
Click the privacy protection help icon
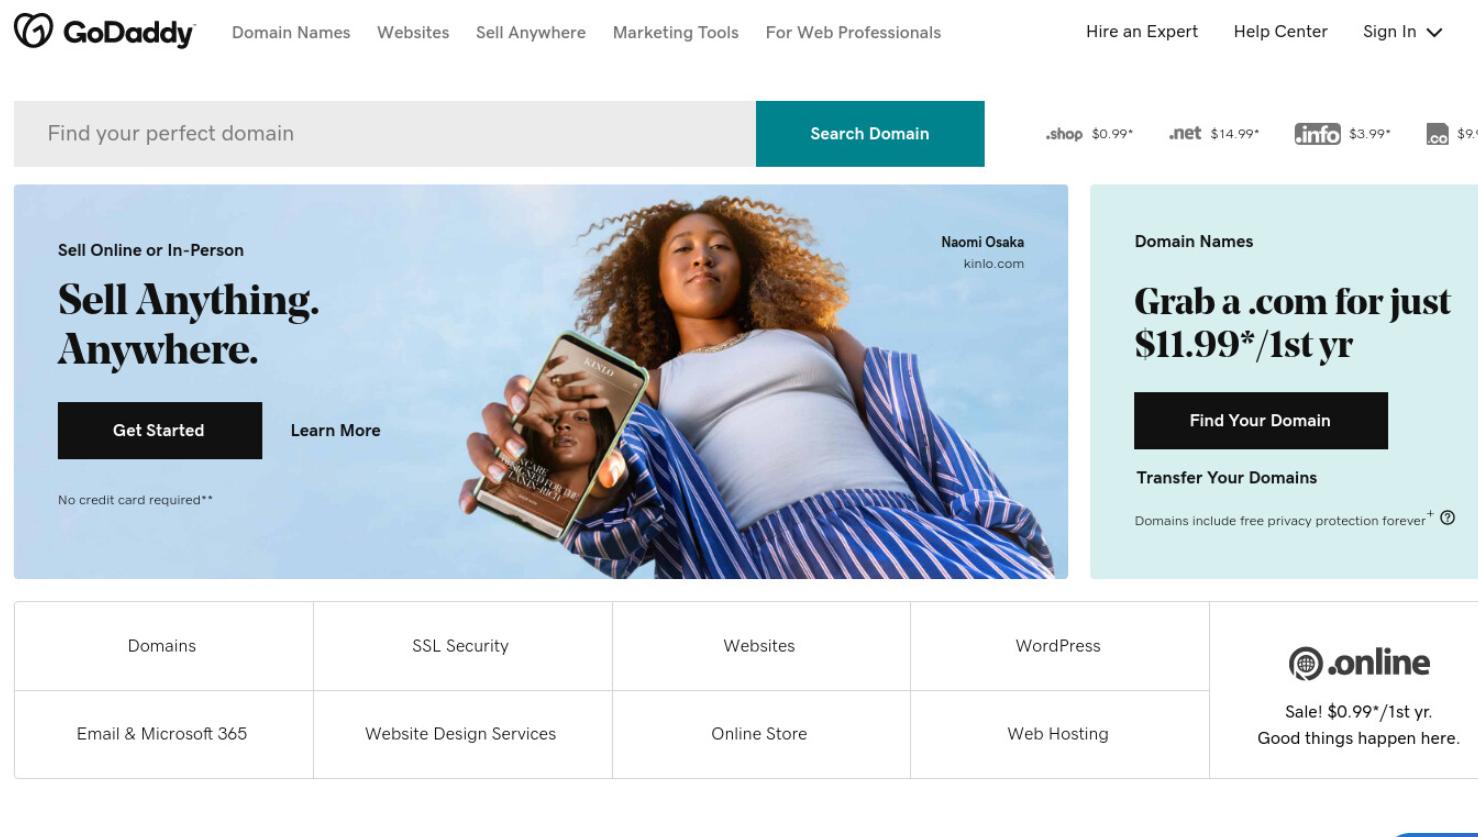(x=1447, y=517)
